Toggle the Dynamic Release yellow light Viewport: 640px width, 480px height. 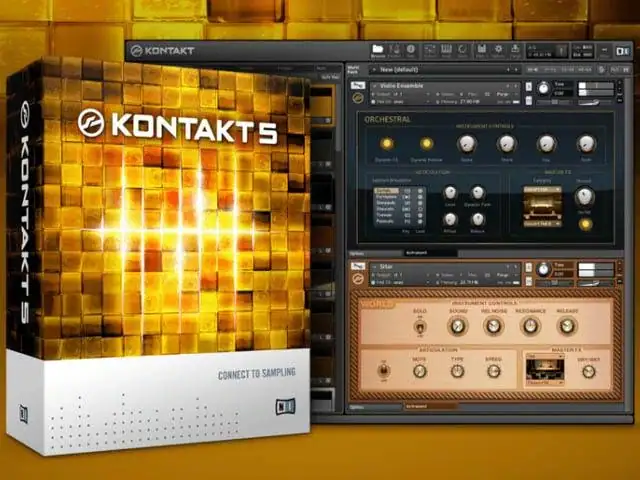click(x=426, y=144)
